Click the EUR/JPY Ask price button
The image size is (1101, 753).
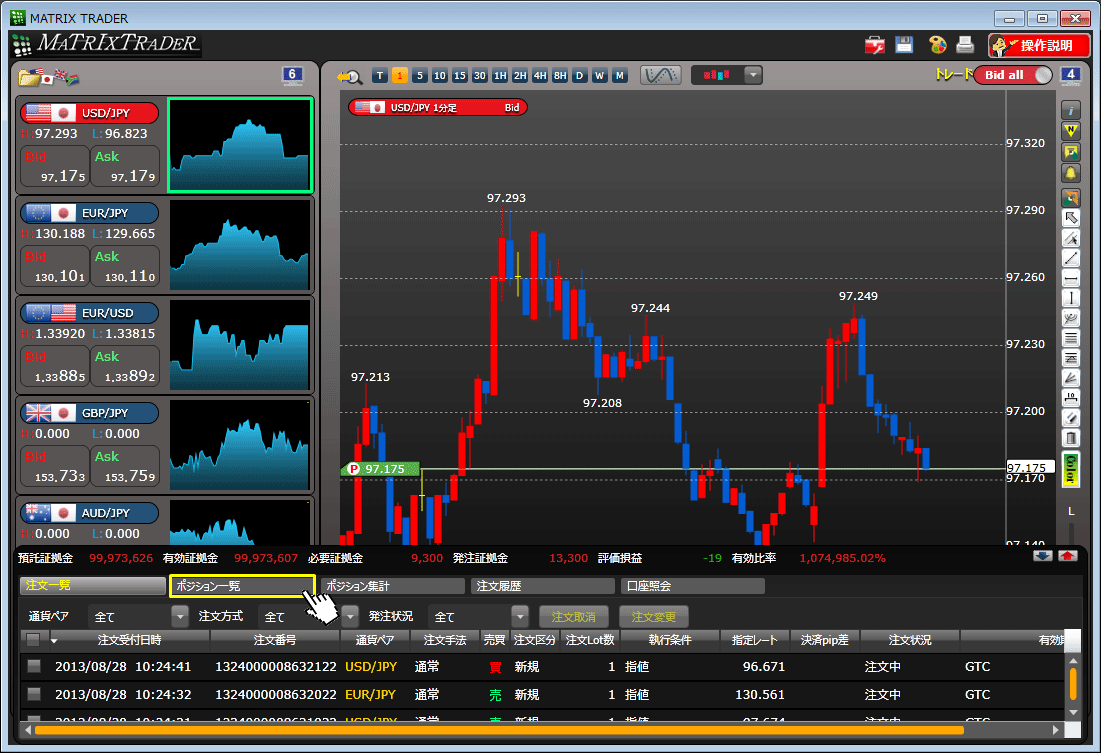(x=125, y=266)
